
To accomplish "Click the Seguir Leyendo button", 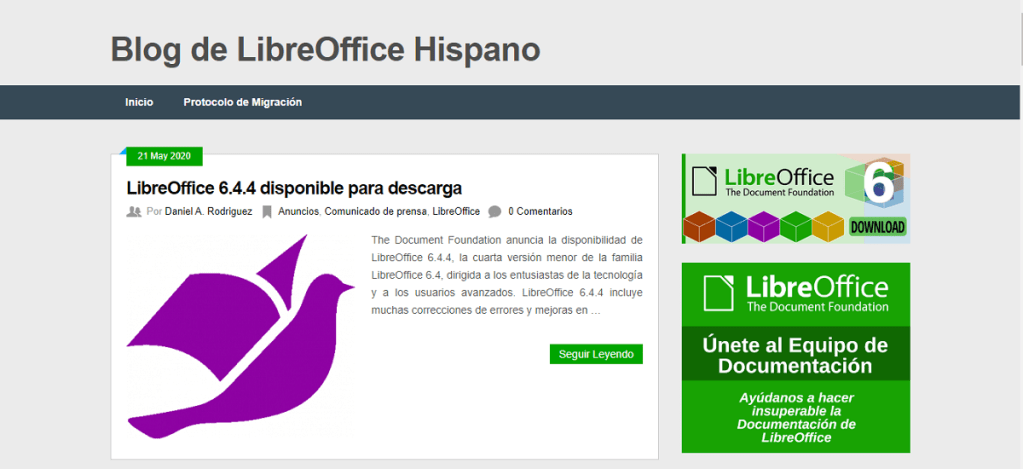I will [596, 354].
